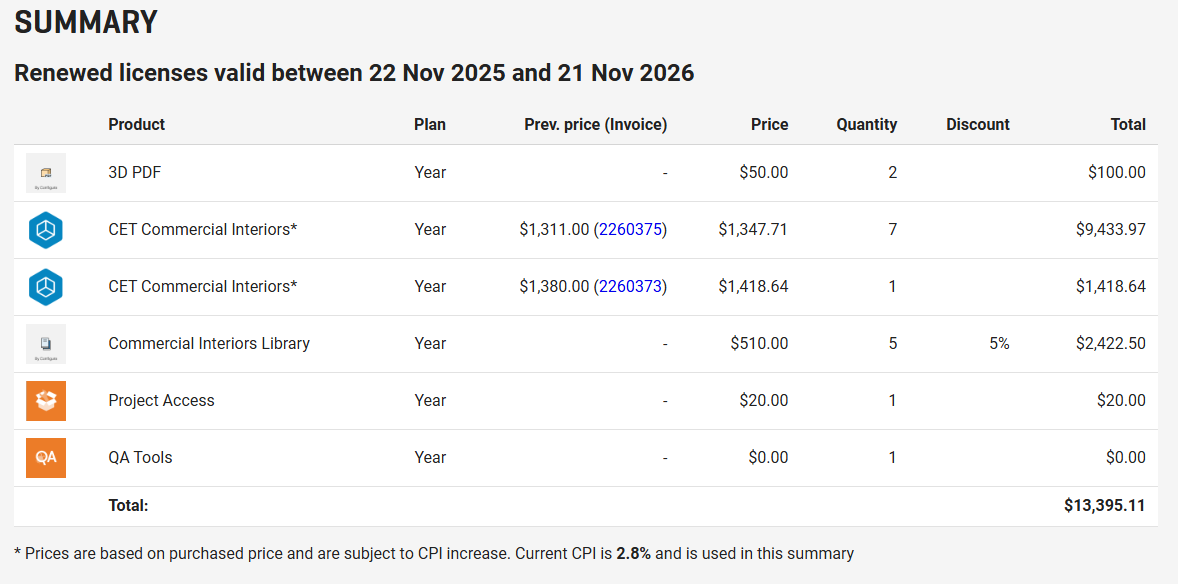This screenshot has height=584, width=1178.
Task: Click the Total column header
Action: (1128, 125)
